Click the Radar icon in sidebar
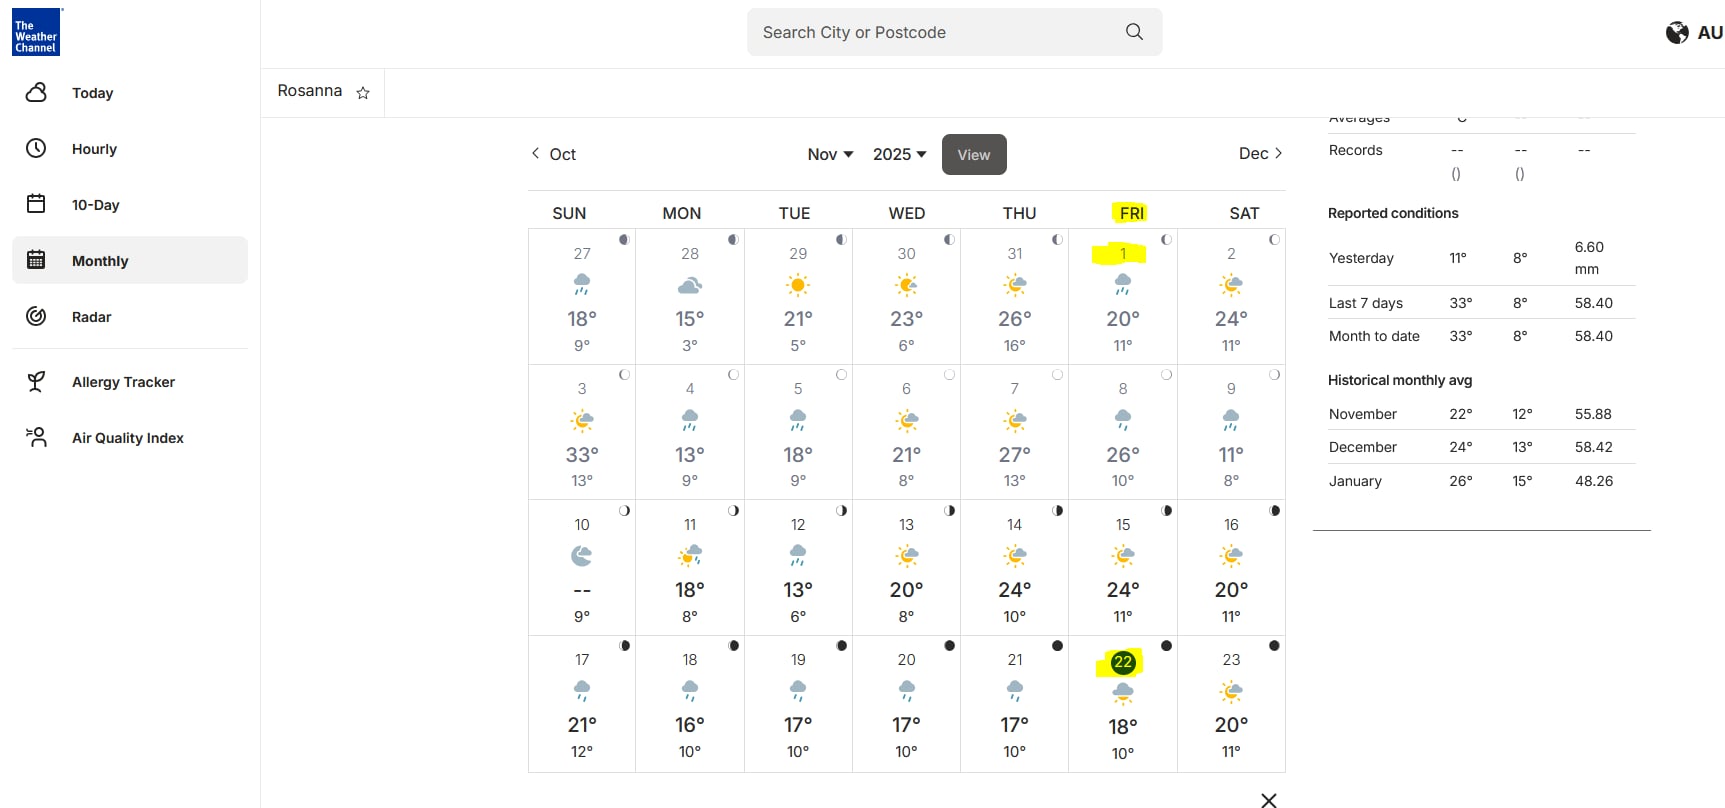Viewport: 1725px width, 808px height. 36,316
